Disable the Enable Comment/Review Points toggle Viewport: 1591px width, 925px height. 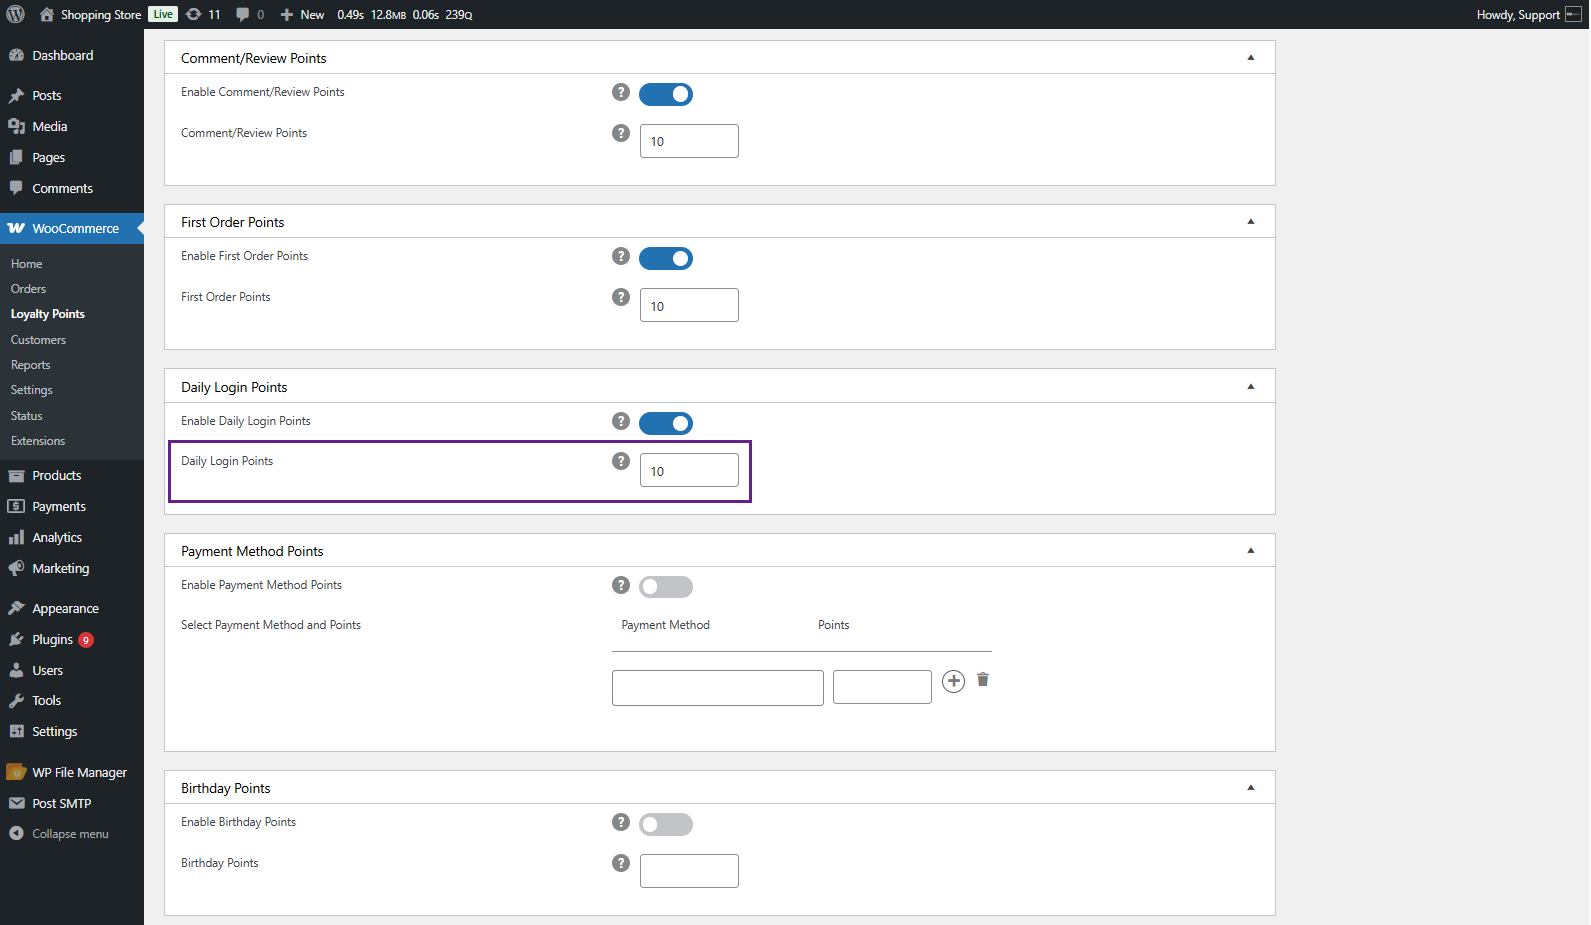pyautogui.click(x=666, y=94)
